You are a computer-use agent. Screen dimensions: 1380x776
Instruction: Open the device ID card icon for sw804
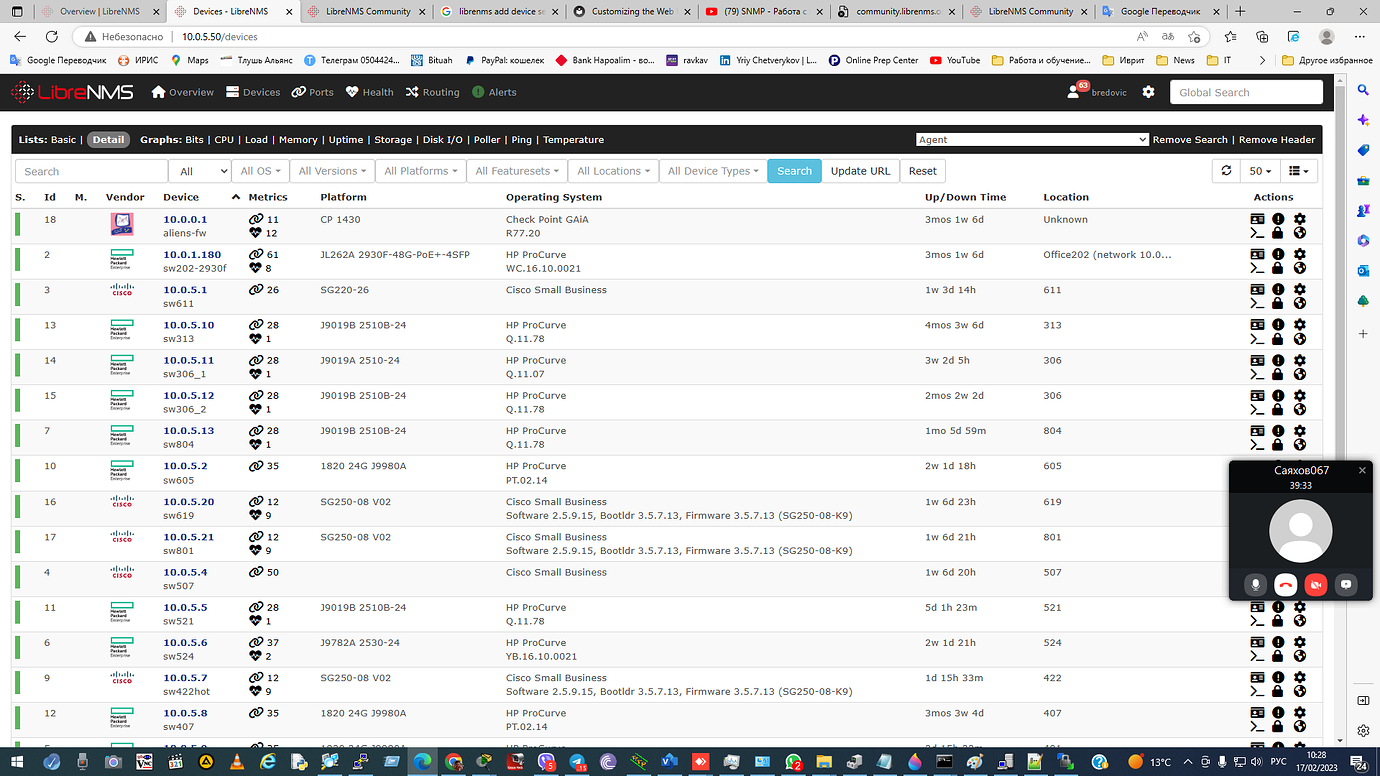pyautogui.click(x=1257, y=429)
